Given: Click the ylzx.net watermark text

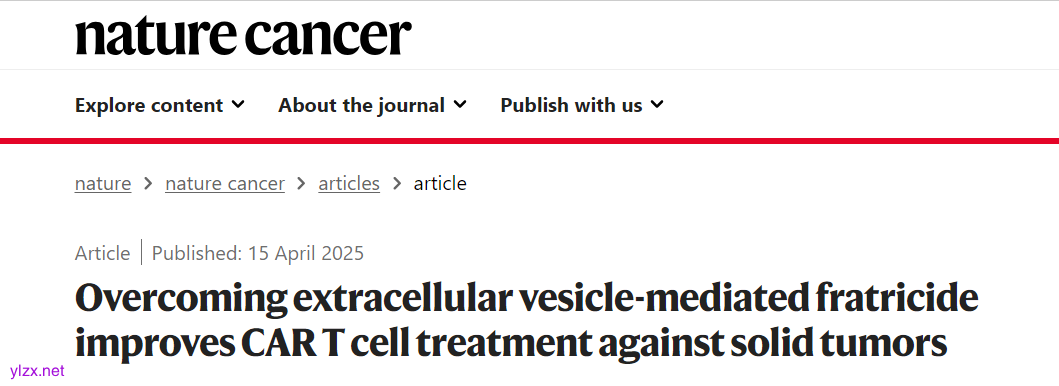Looking at the screenshot, I should [38, 370].
